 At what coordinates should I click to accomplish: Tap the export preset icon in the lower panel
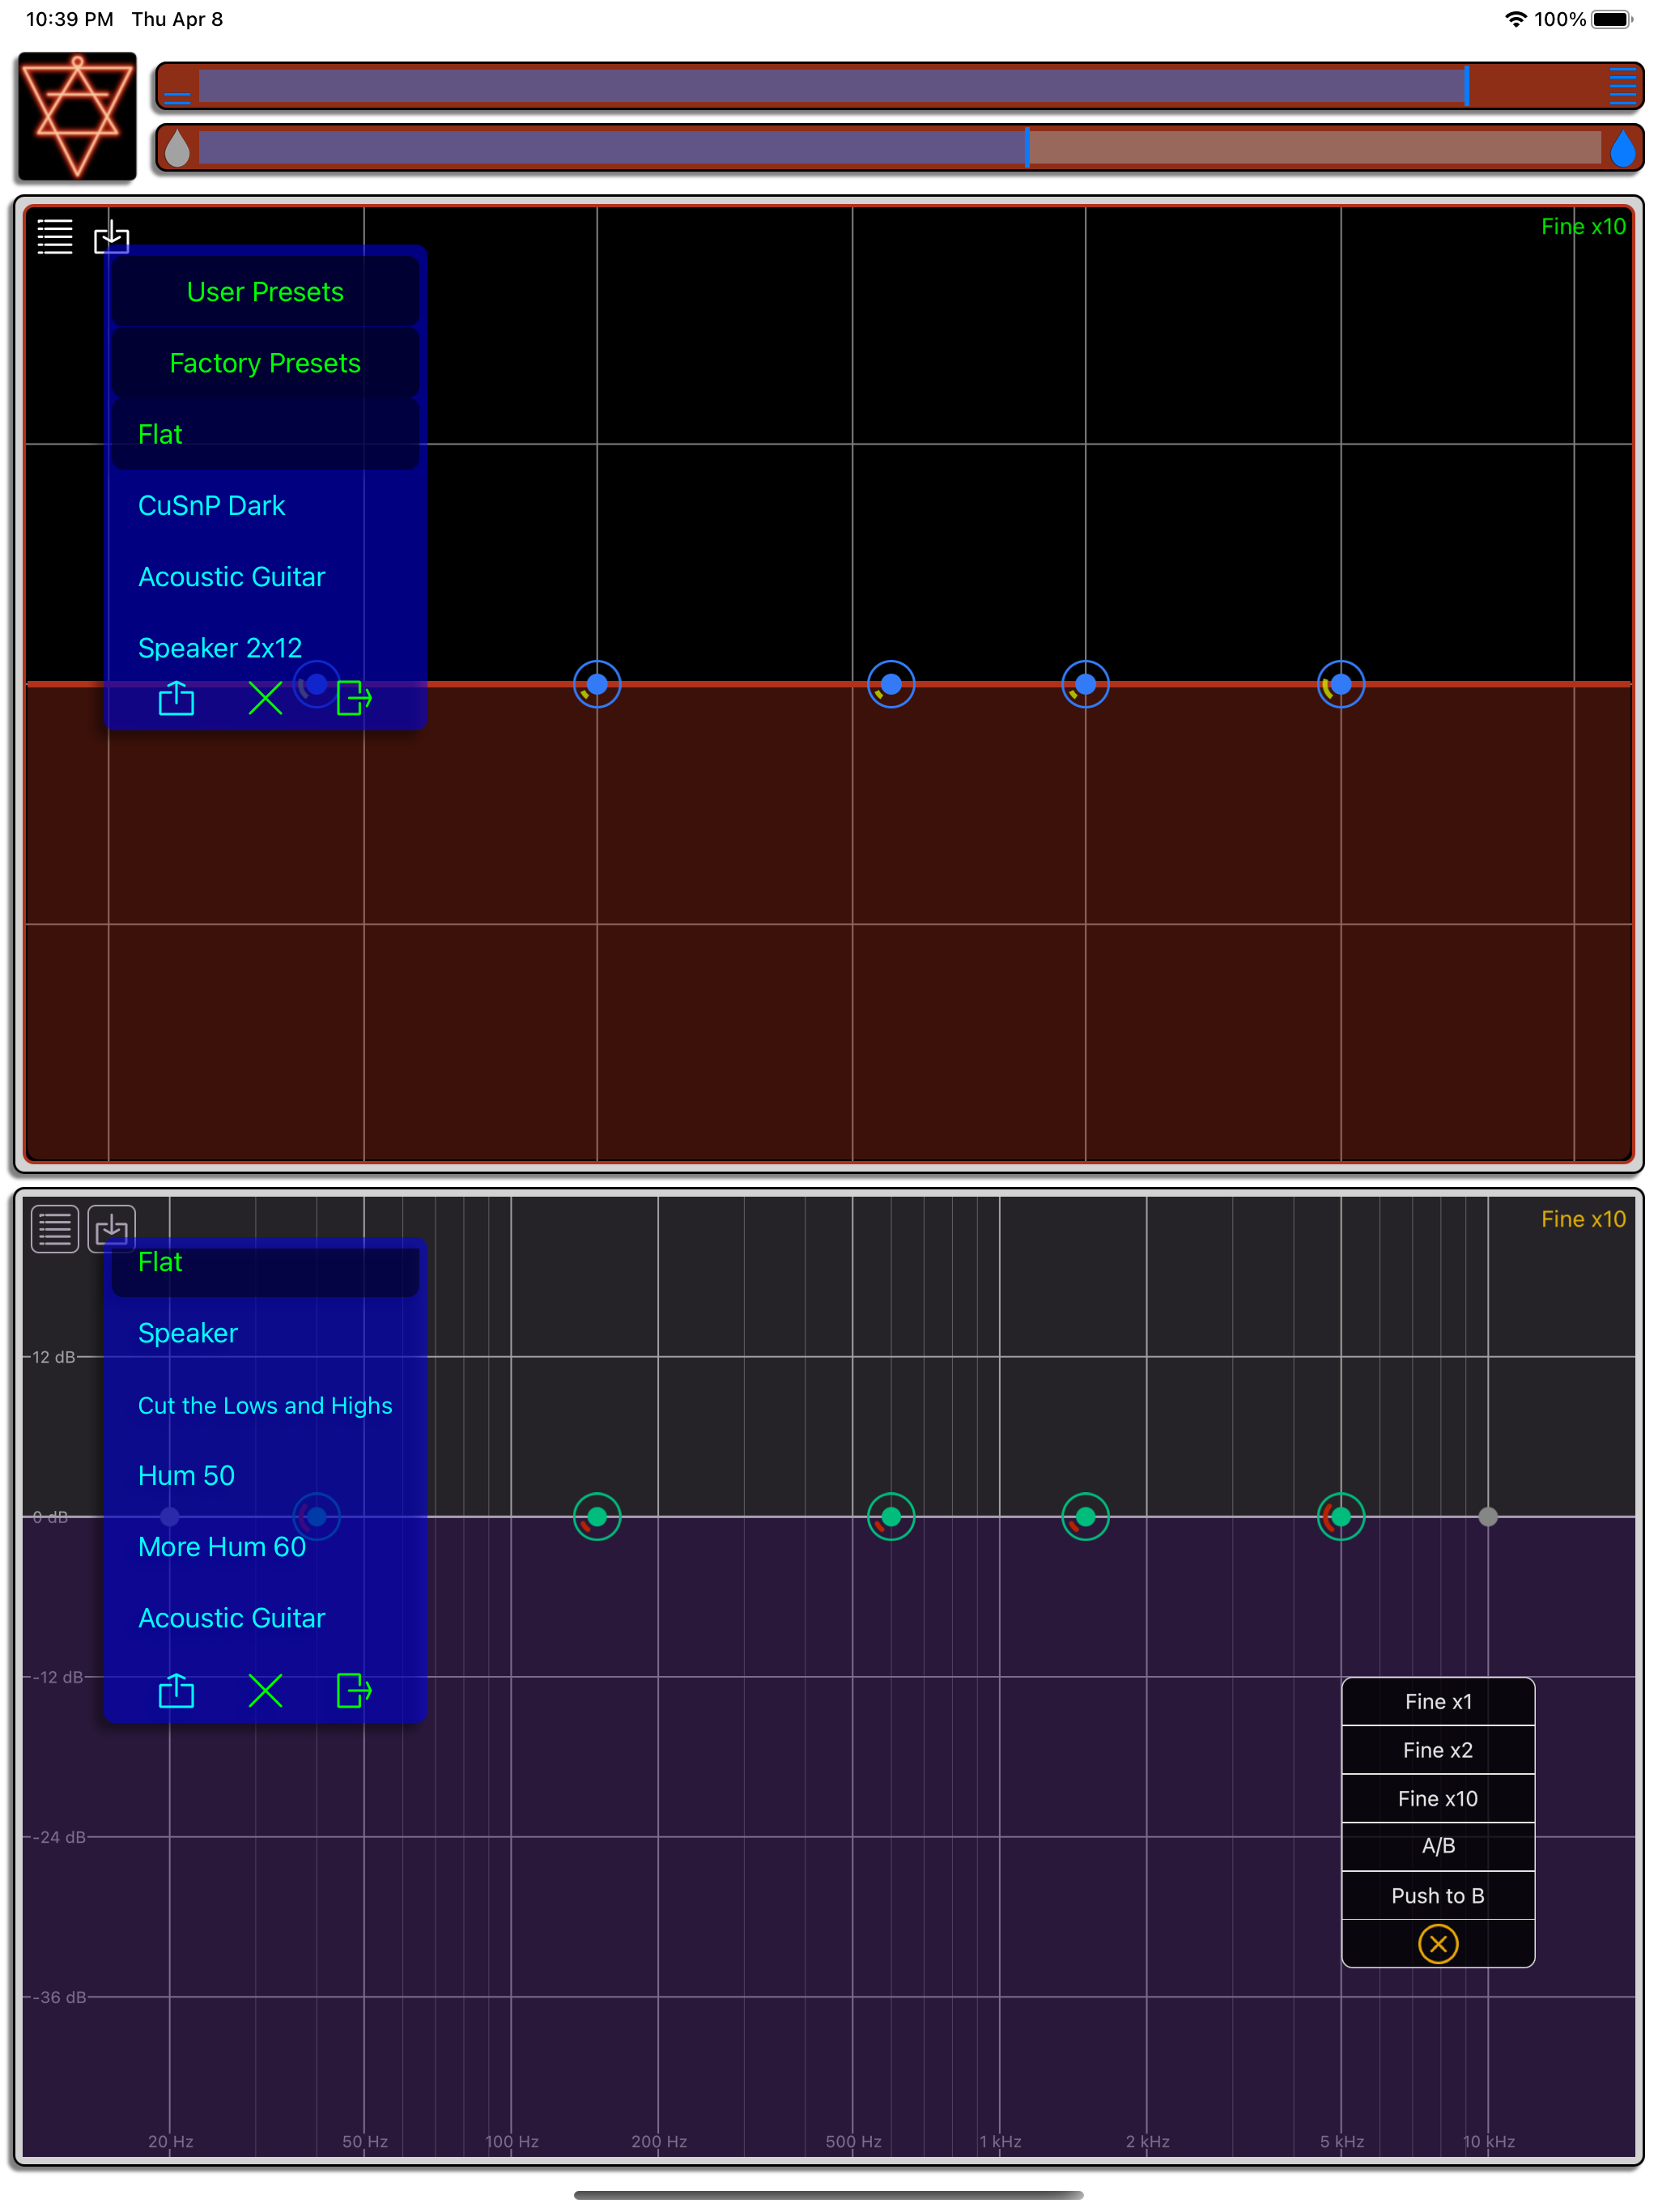tap(352, 1691)
